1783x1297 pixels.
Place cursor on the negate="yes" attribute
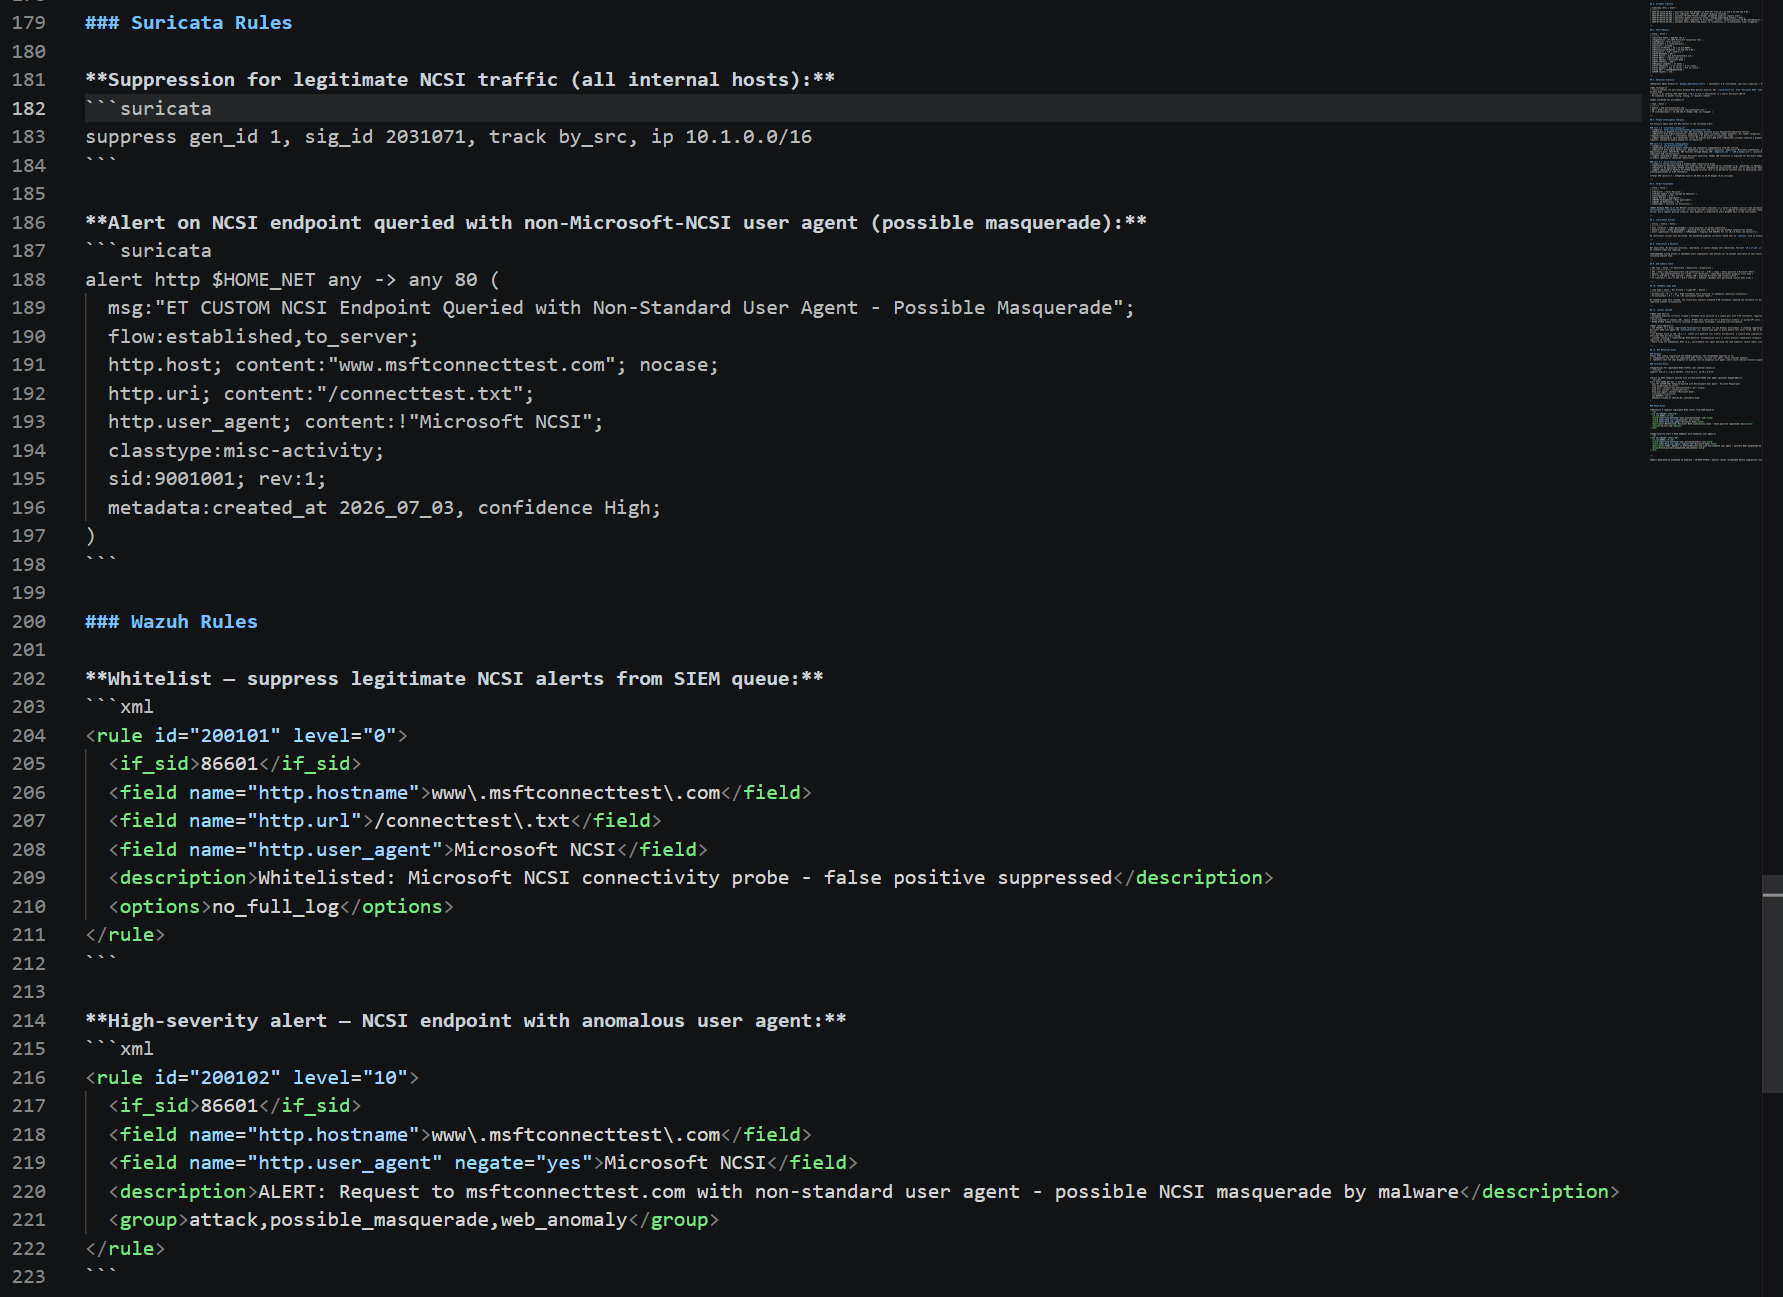coord(524,1163)
